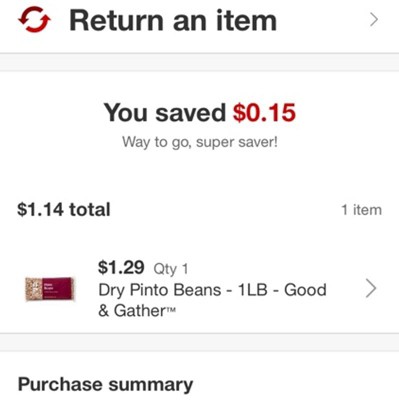The width and height of the screenshot is (399, 400).
Task: Click Way to go, super saver text
Action: [x=200, y=142]
